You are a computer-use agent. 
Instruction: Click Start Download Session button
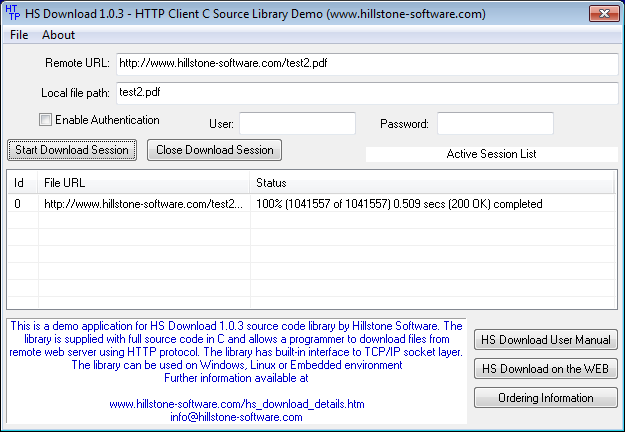72,150
